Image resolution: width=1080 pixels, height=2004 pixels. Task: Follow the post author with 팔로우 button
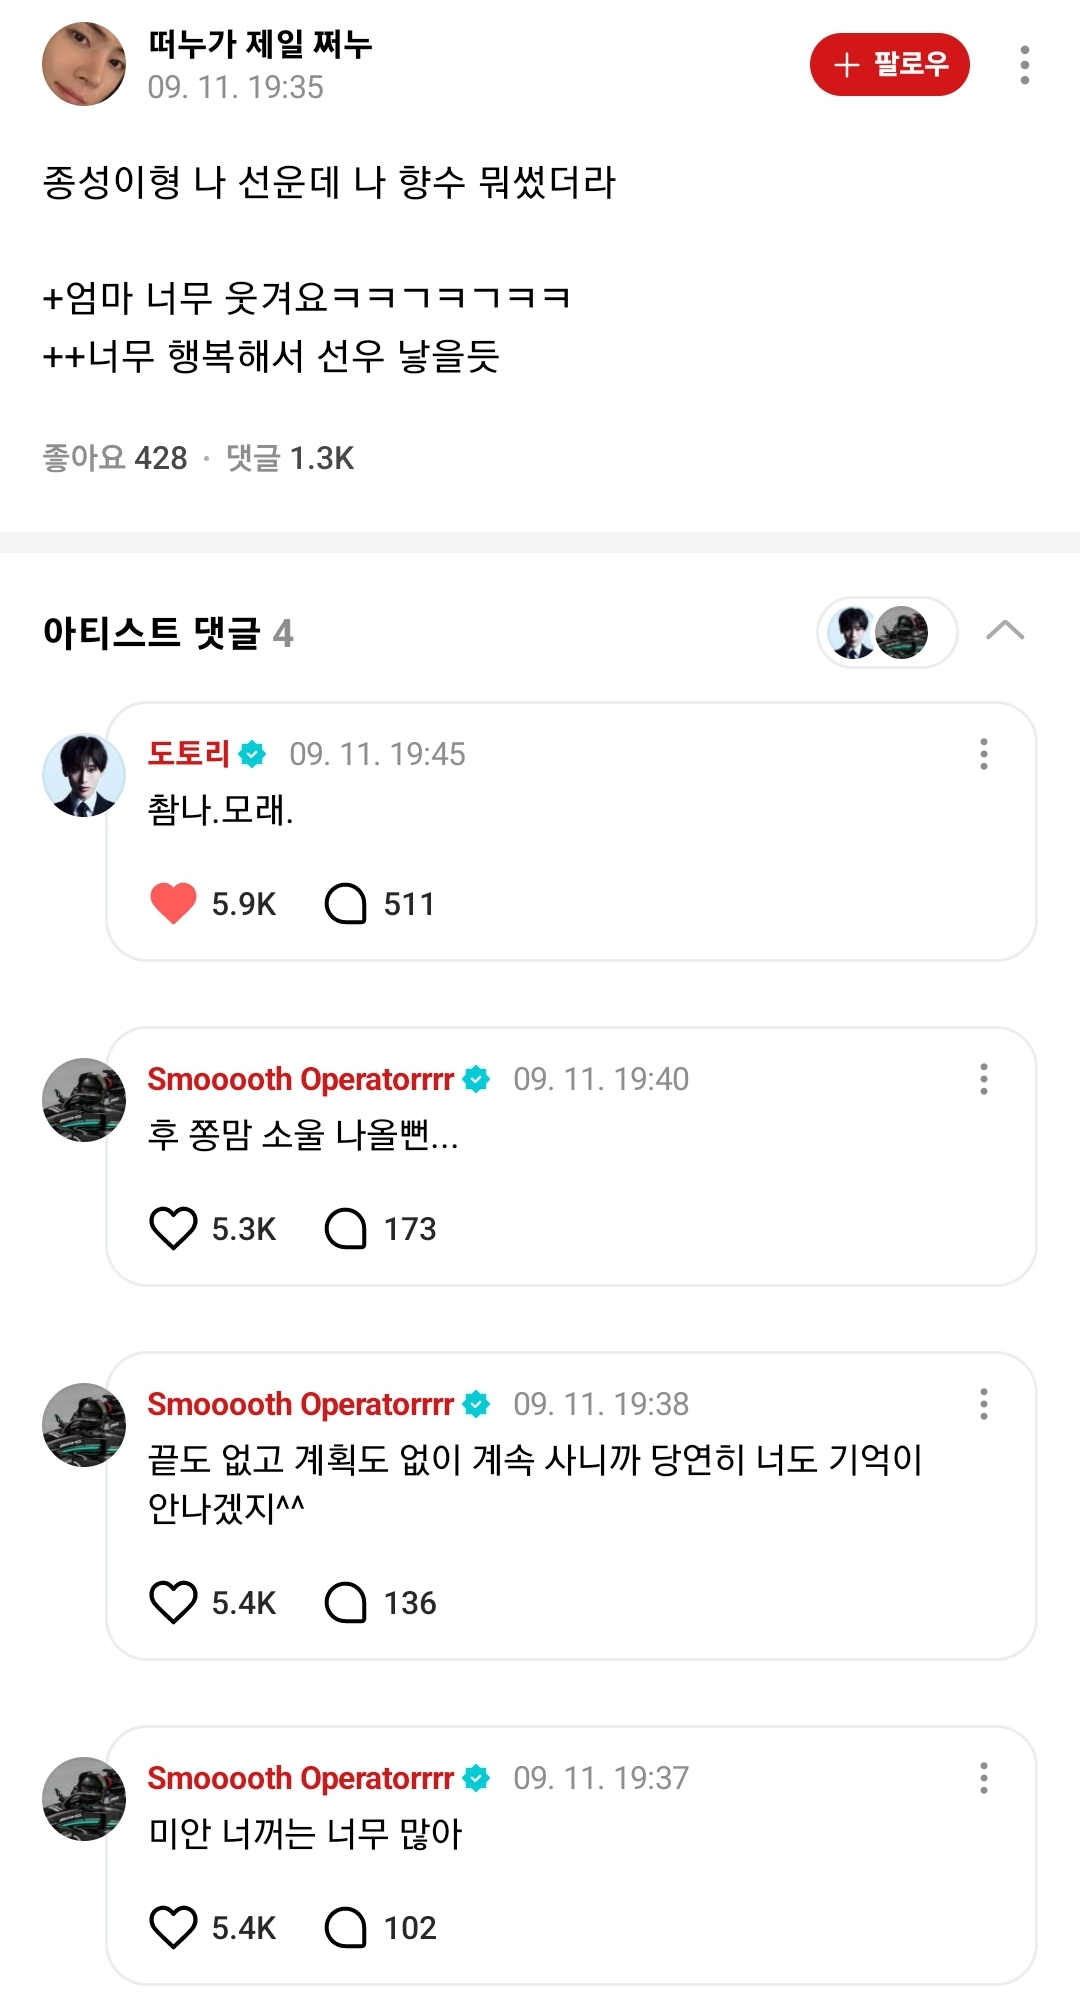tap(889, 65)
